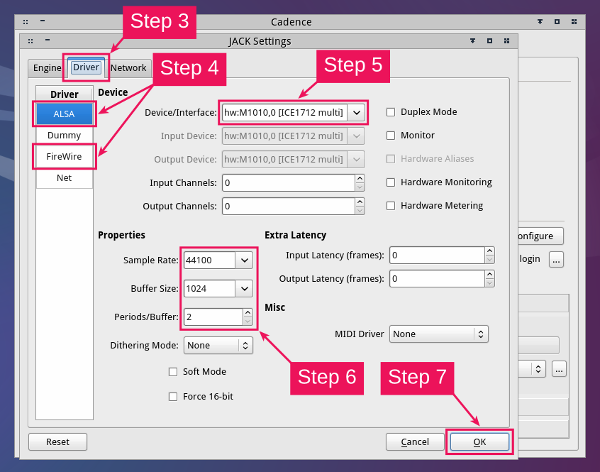Pick the Net driver entry
This screenshot has width=600, height=472.
[x=64, y=178]
